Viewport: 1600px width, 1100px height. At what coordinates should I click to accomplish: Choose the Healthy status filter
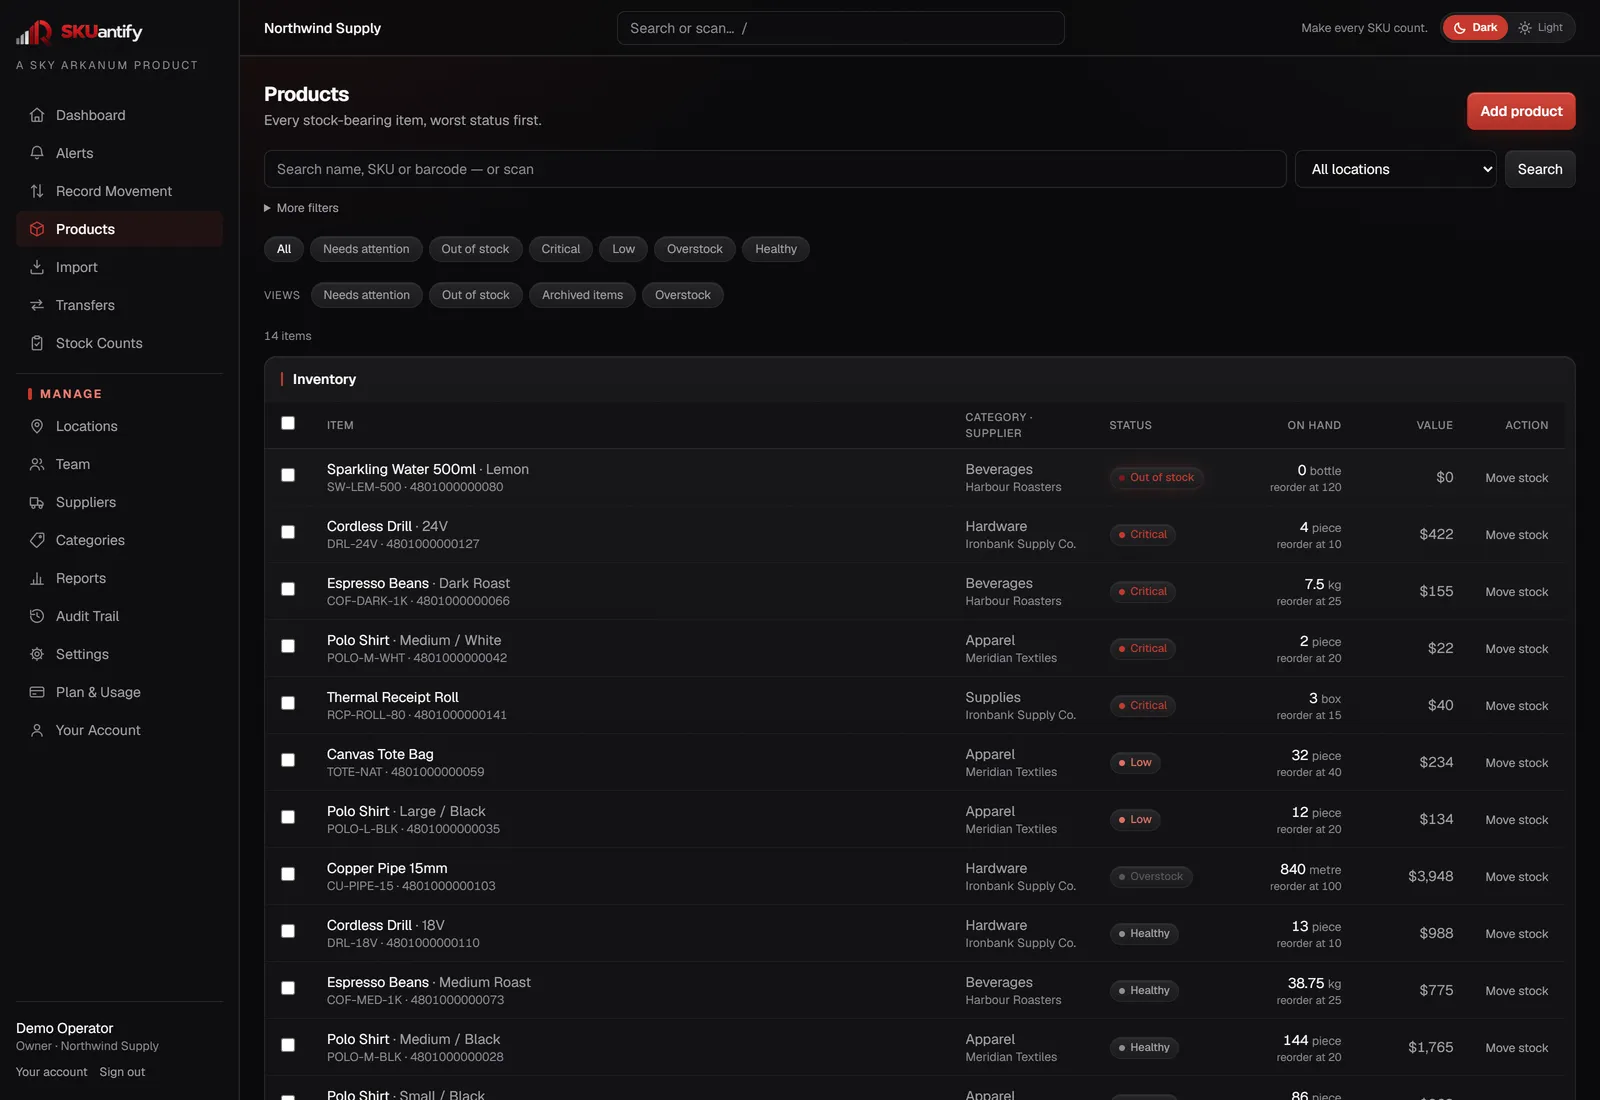pyautogui.click(x=776, y=249)
